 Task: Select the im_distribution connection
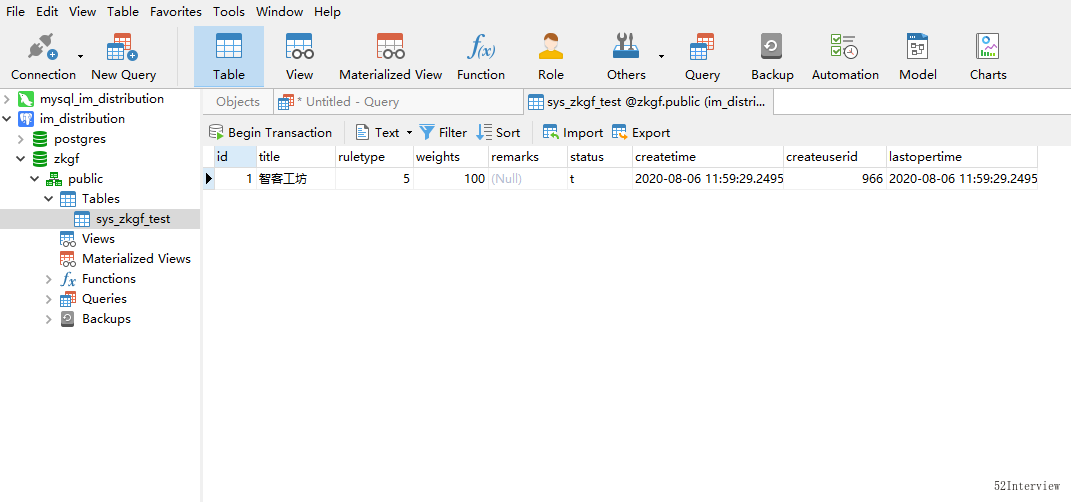click(x=82, y=119)
